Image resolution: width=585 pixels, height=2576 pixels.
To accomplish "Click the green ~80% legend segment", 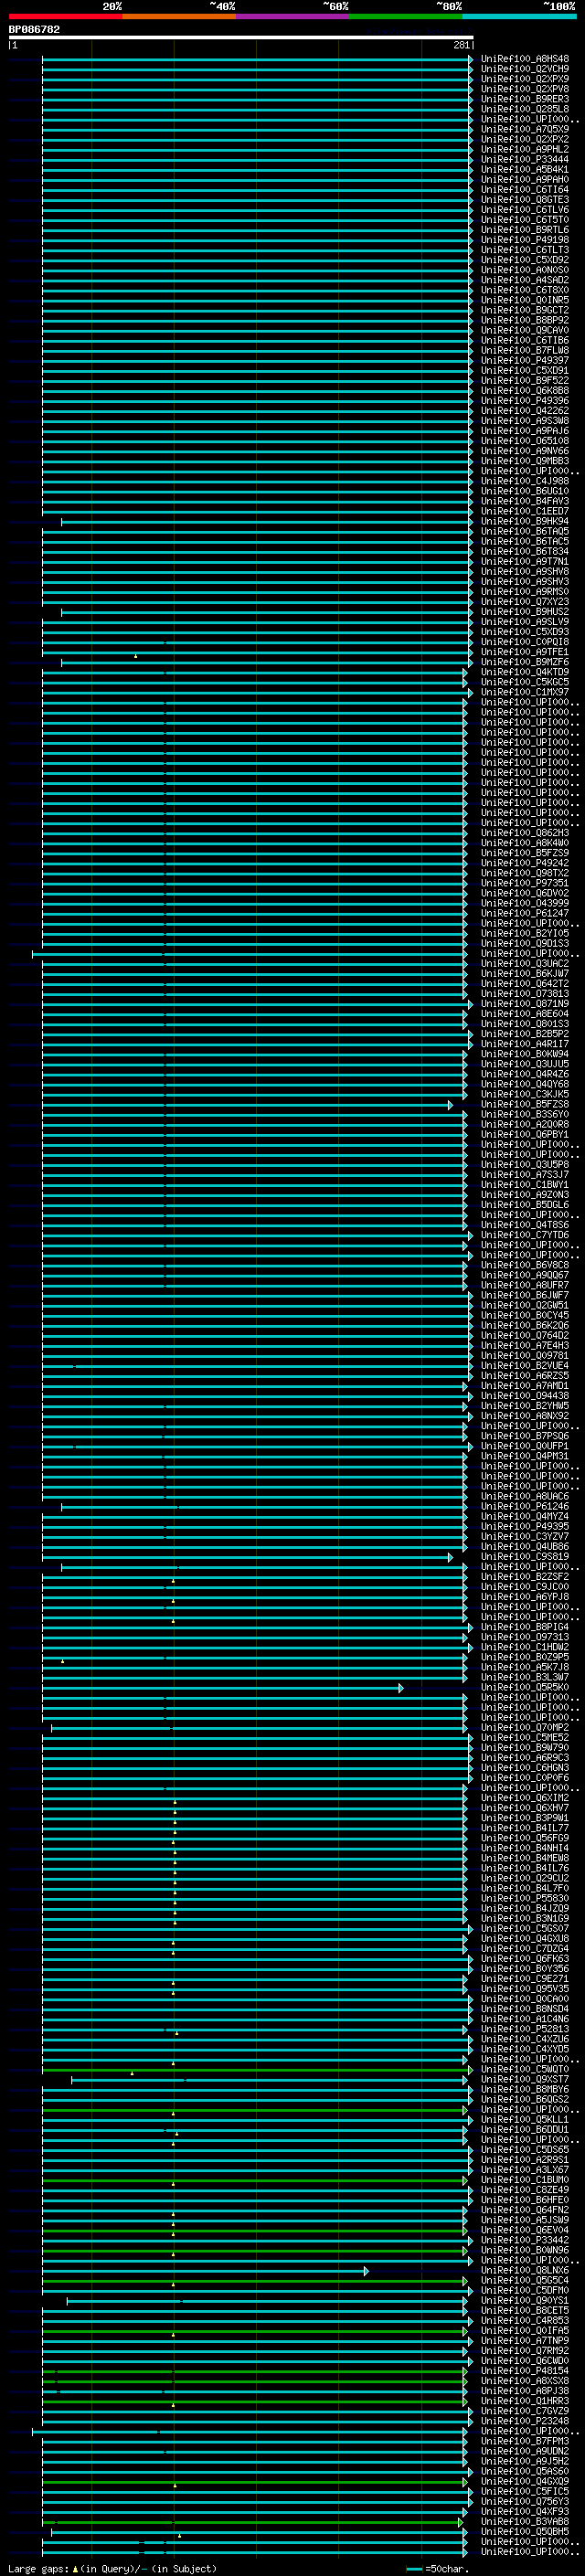I will tap(406, 16).
